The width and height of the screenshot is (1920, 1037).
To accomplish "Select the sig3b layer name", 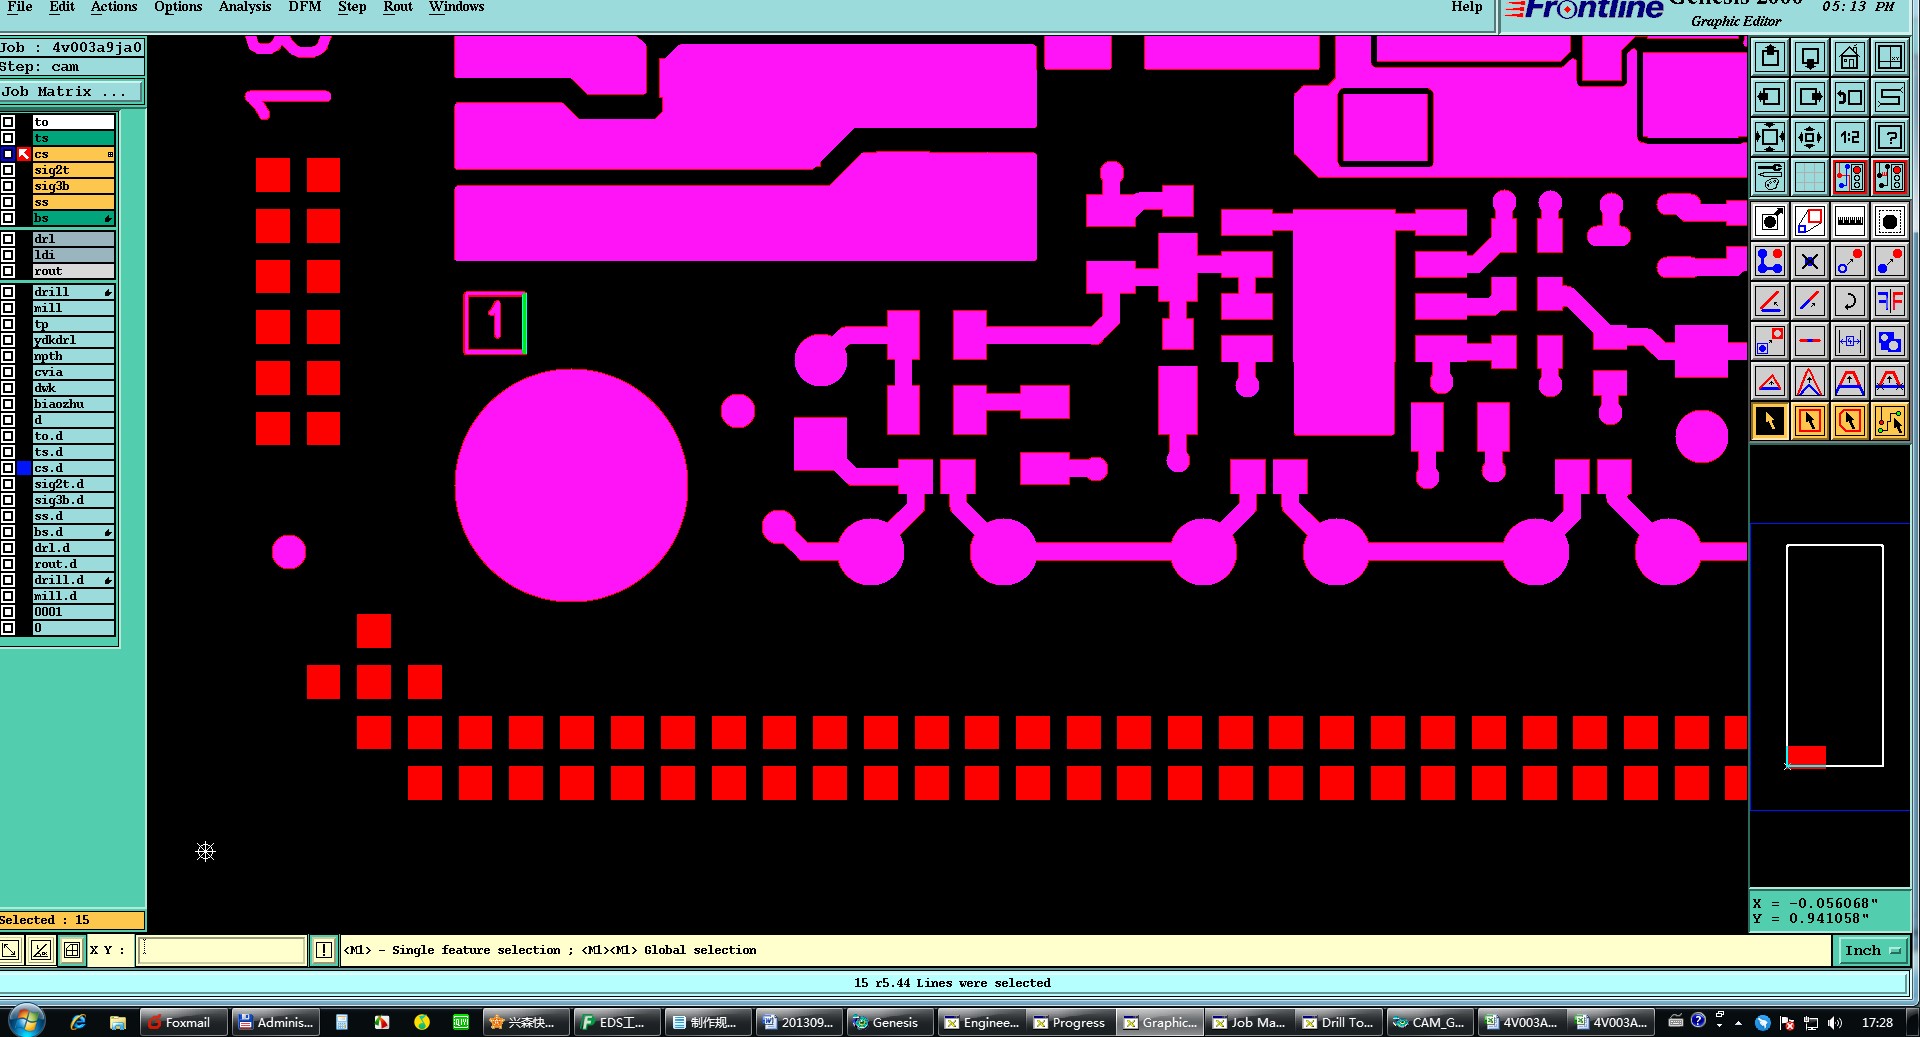I will 73,186.
